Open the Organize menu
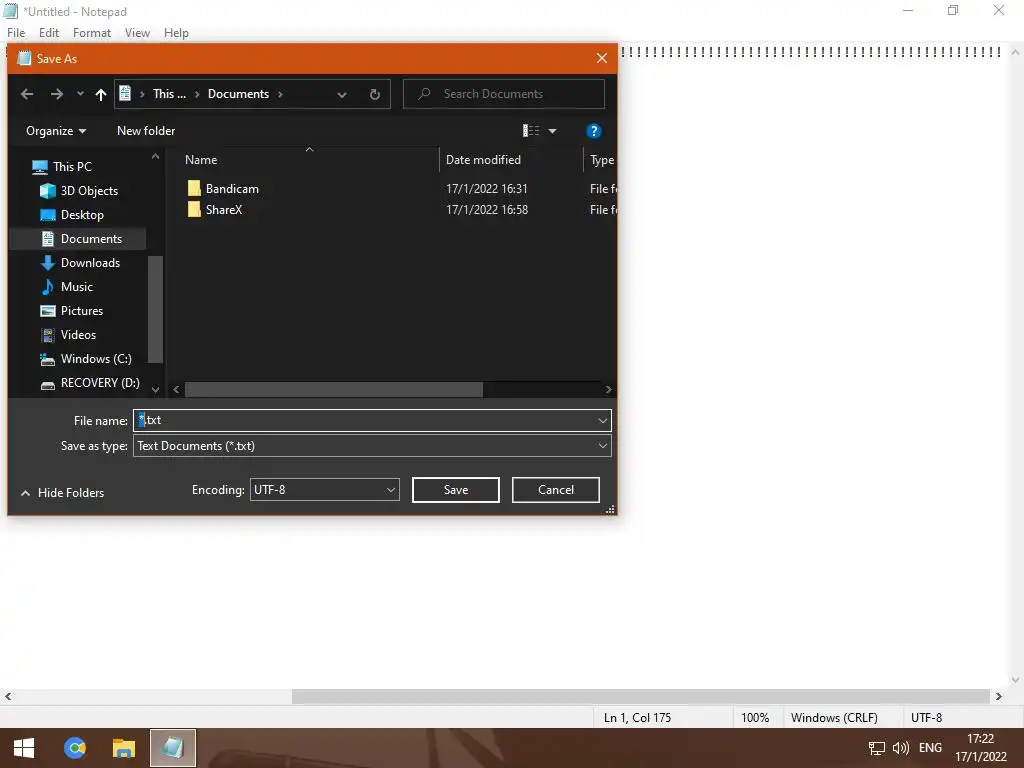The image size is (1024, 768). tap(56, 131)
